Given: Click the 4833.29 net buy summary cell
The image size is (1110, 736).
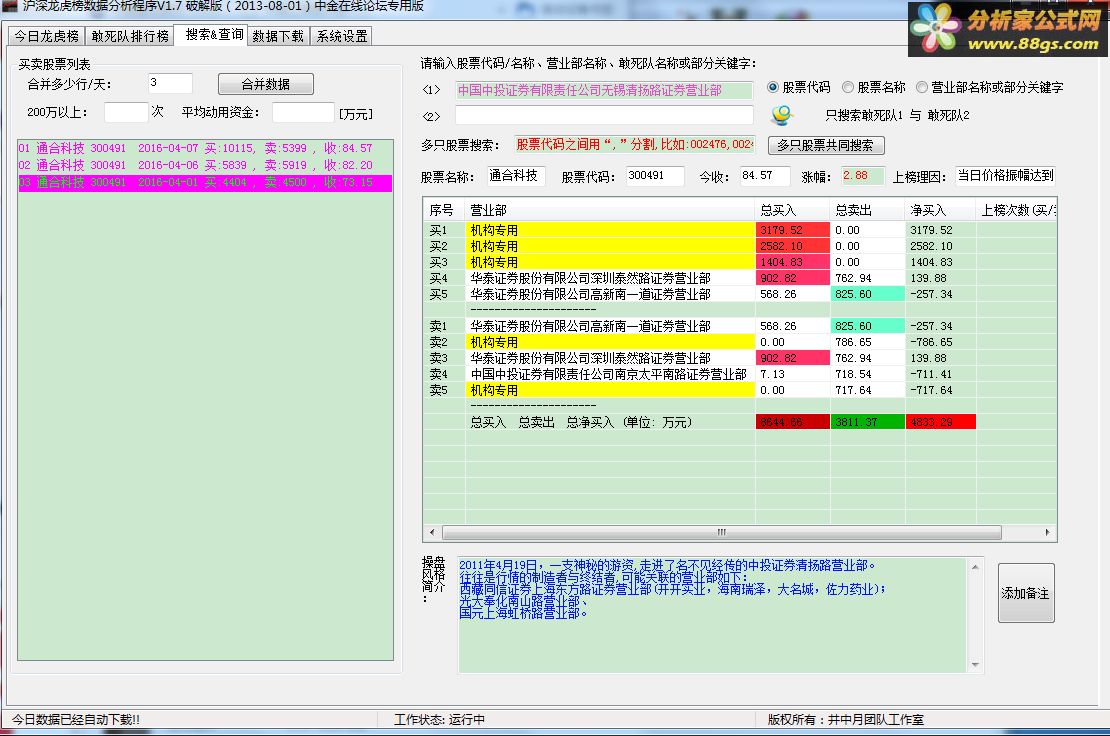Looking at the screenshot, I should point(941,422).
